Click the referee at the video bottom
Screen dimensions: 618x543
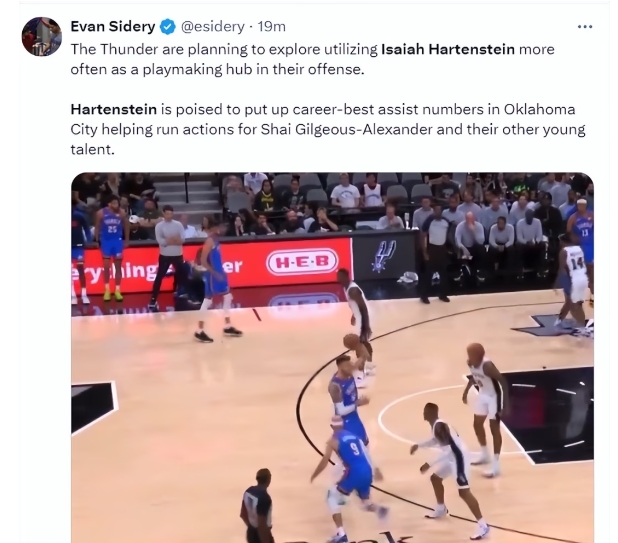click(x=259, y=506)
